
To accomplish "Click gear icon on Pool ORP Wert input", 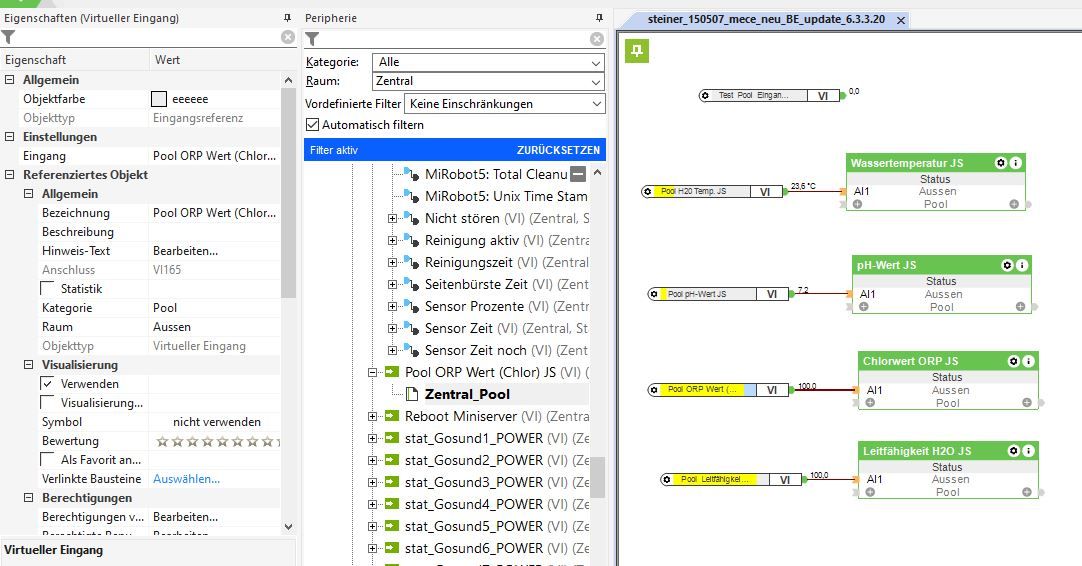I will click(x=654, y=390).
